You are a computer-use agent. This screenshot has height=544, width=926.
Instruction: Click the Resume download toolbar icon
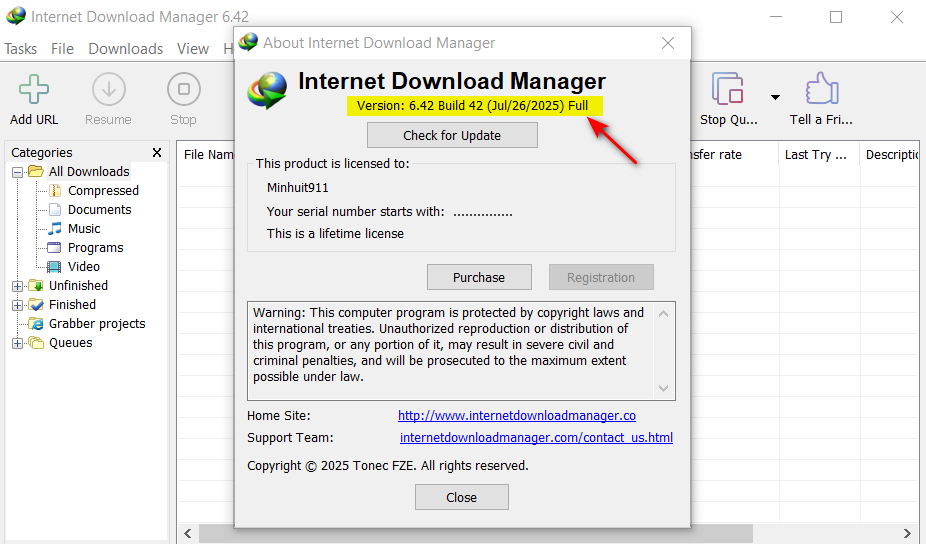point(109,89)
